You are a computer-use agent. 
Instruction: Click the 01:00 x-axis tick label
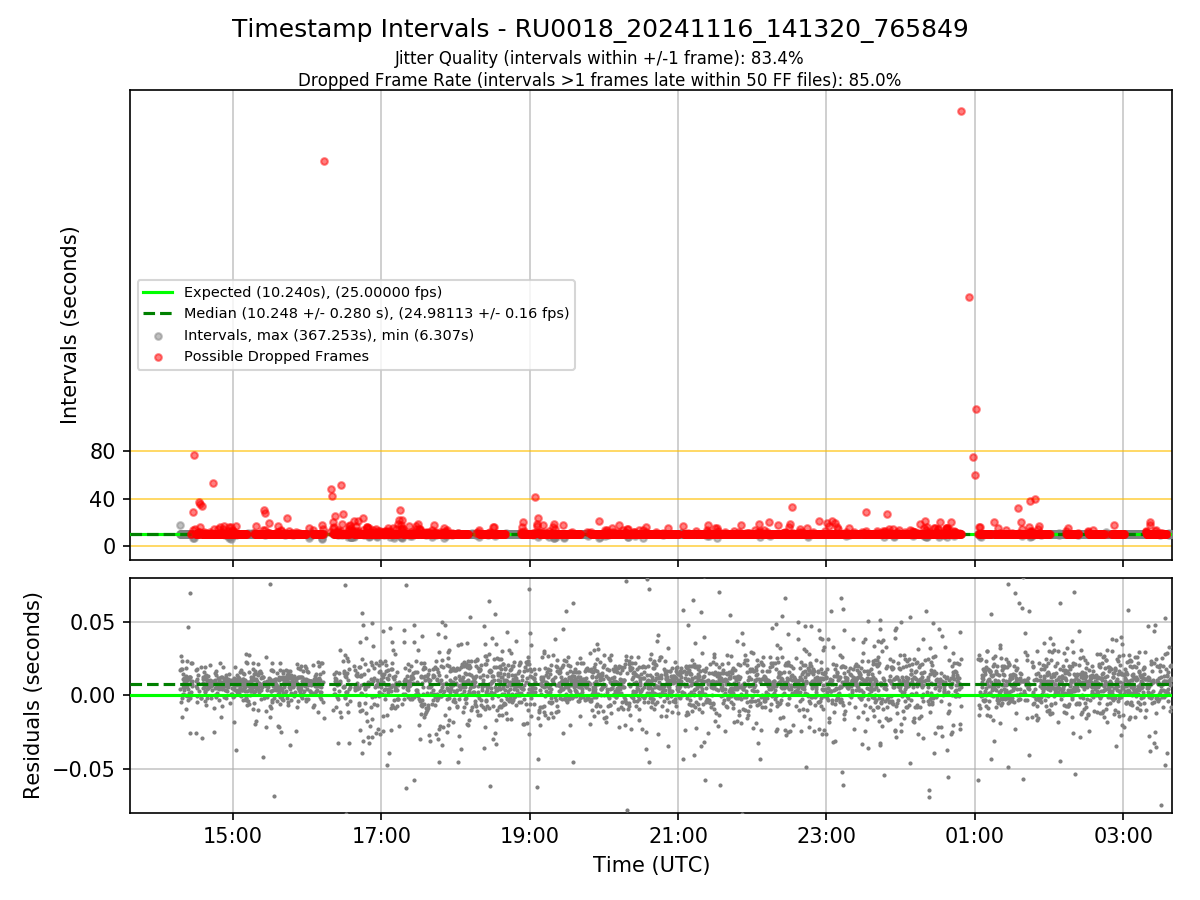tap(974, 834)
